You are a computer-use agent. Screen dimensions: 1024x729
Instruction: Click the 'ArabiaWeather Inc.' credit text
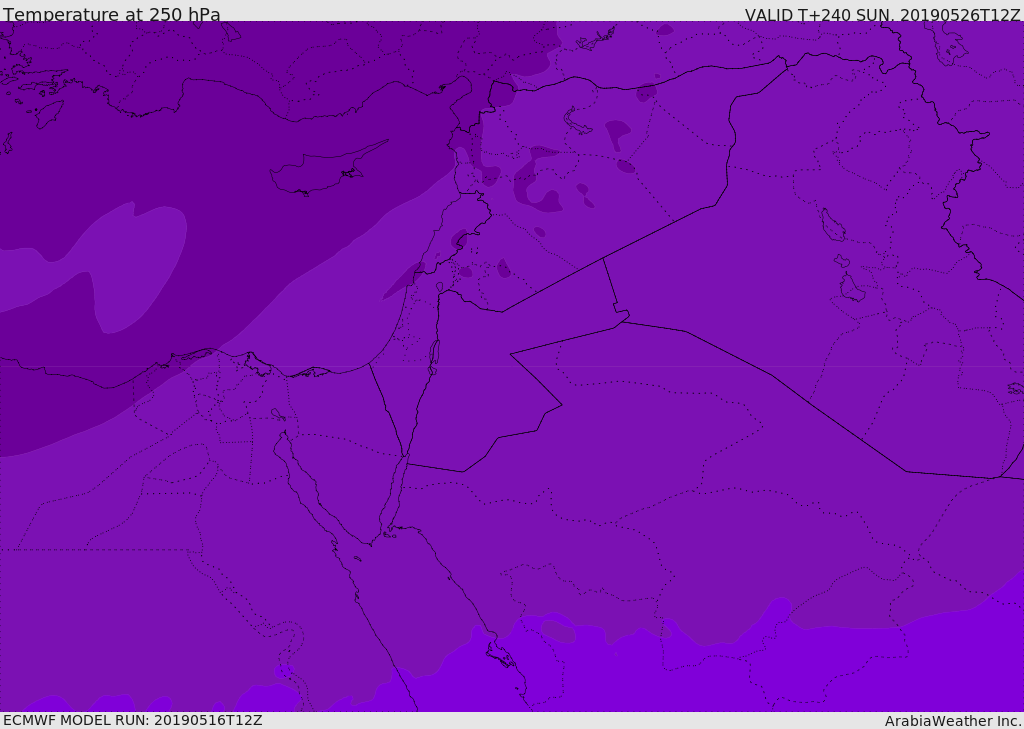953,721
